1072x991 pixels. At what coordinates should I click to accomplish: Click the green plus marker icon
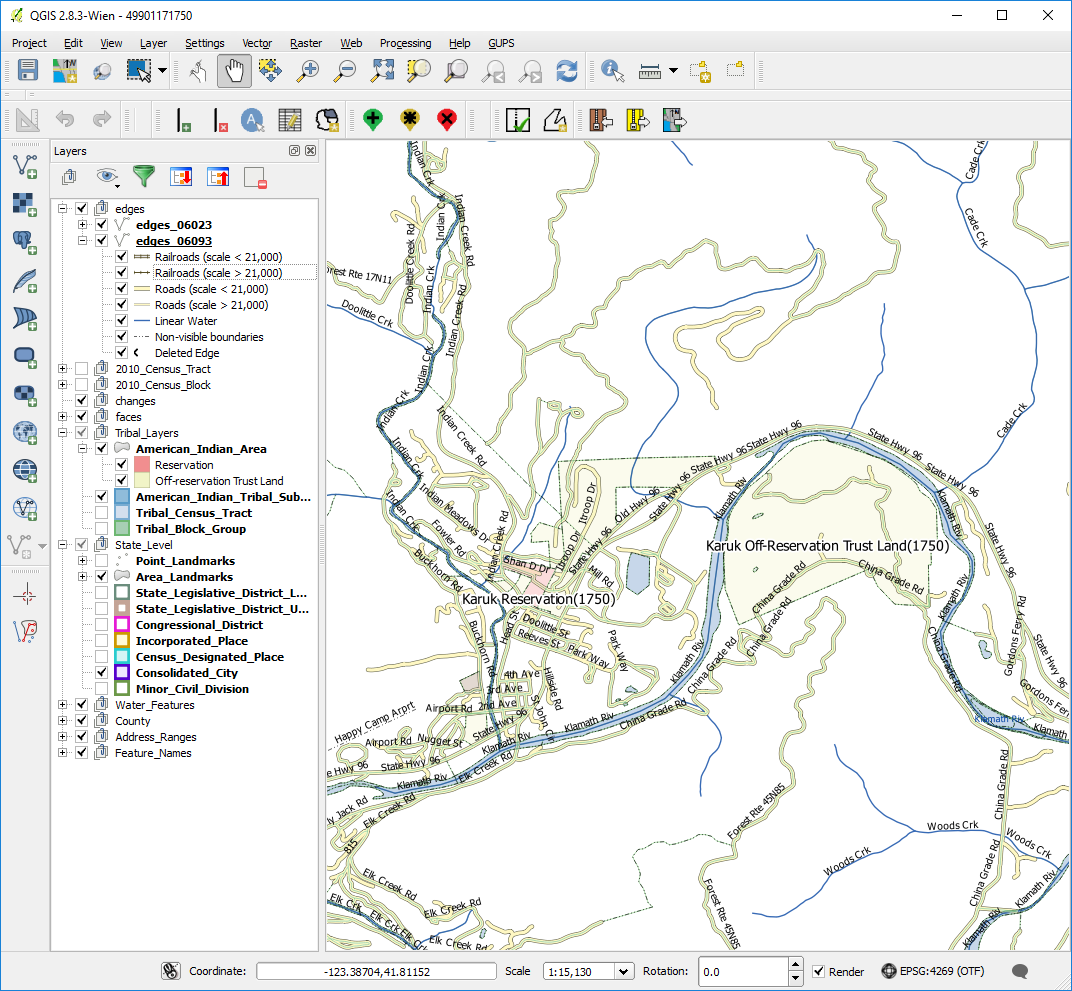click(373, 121)
